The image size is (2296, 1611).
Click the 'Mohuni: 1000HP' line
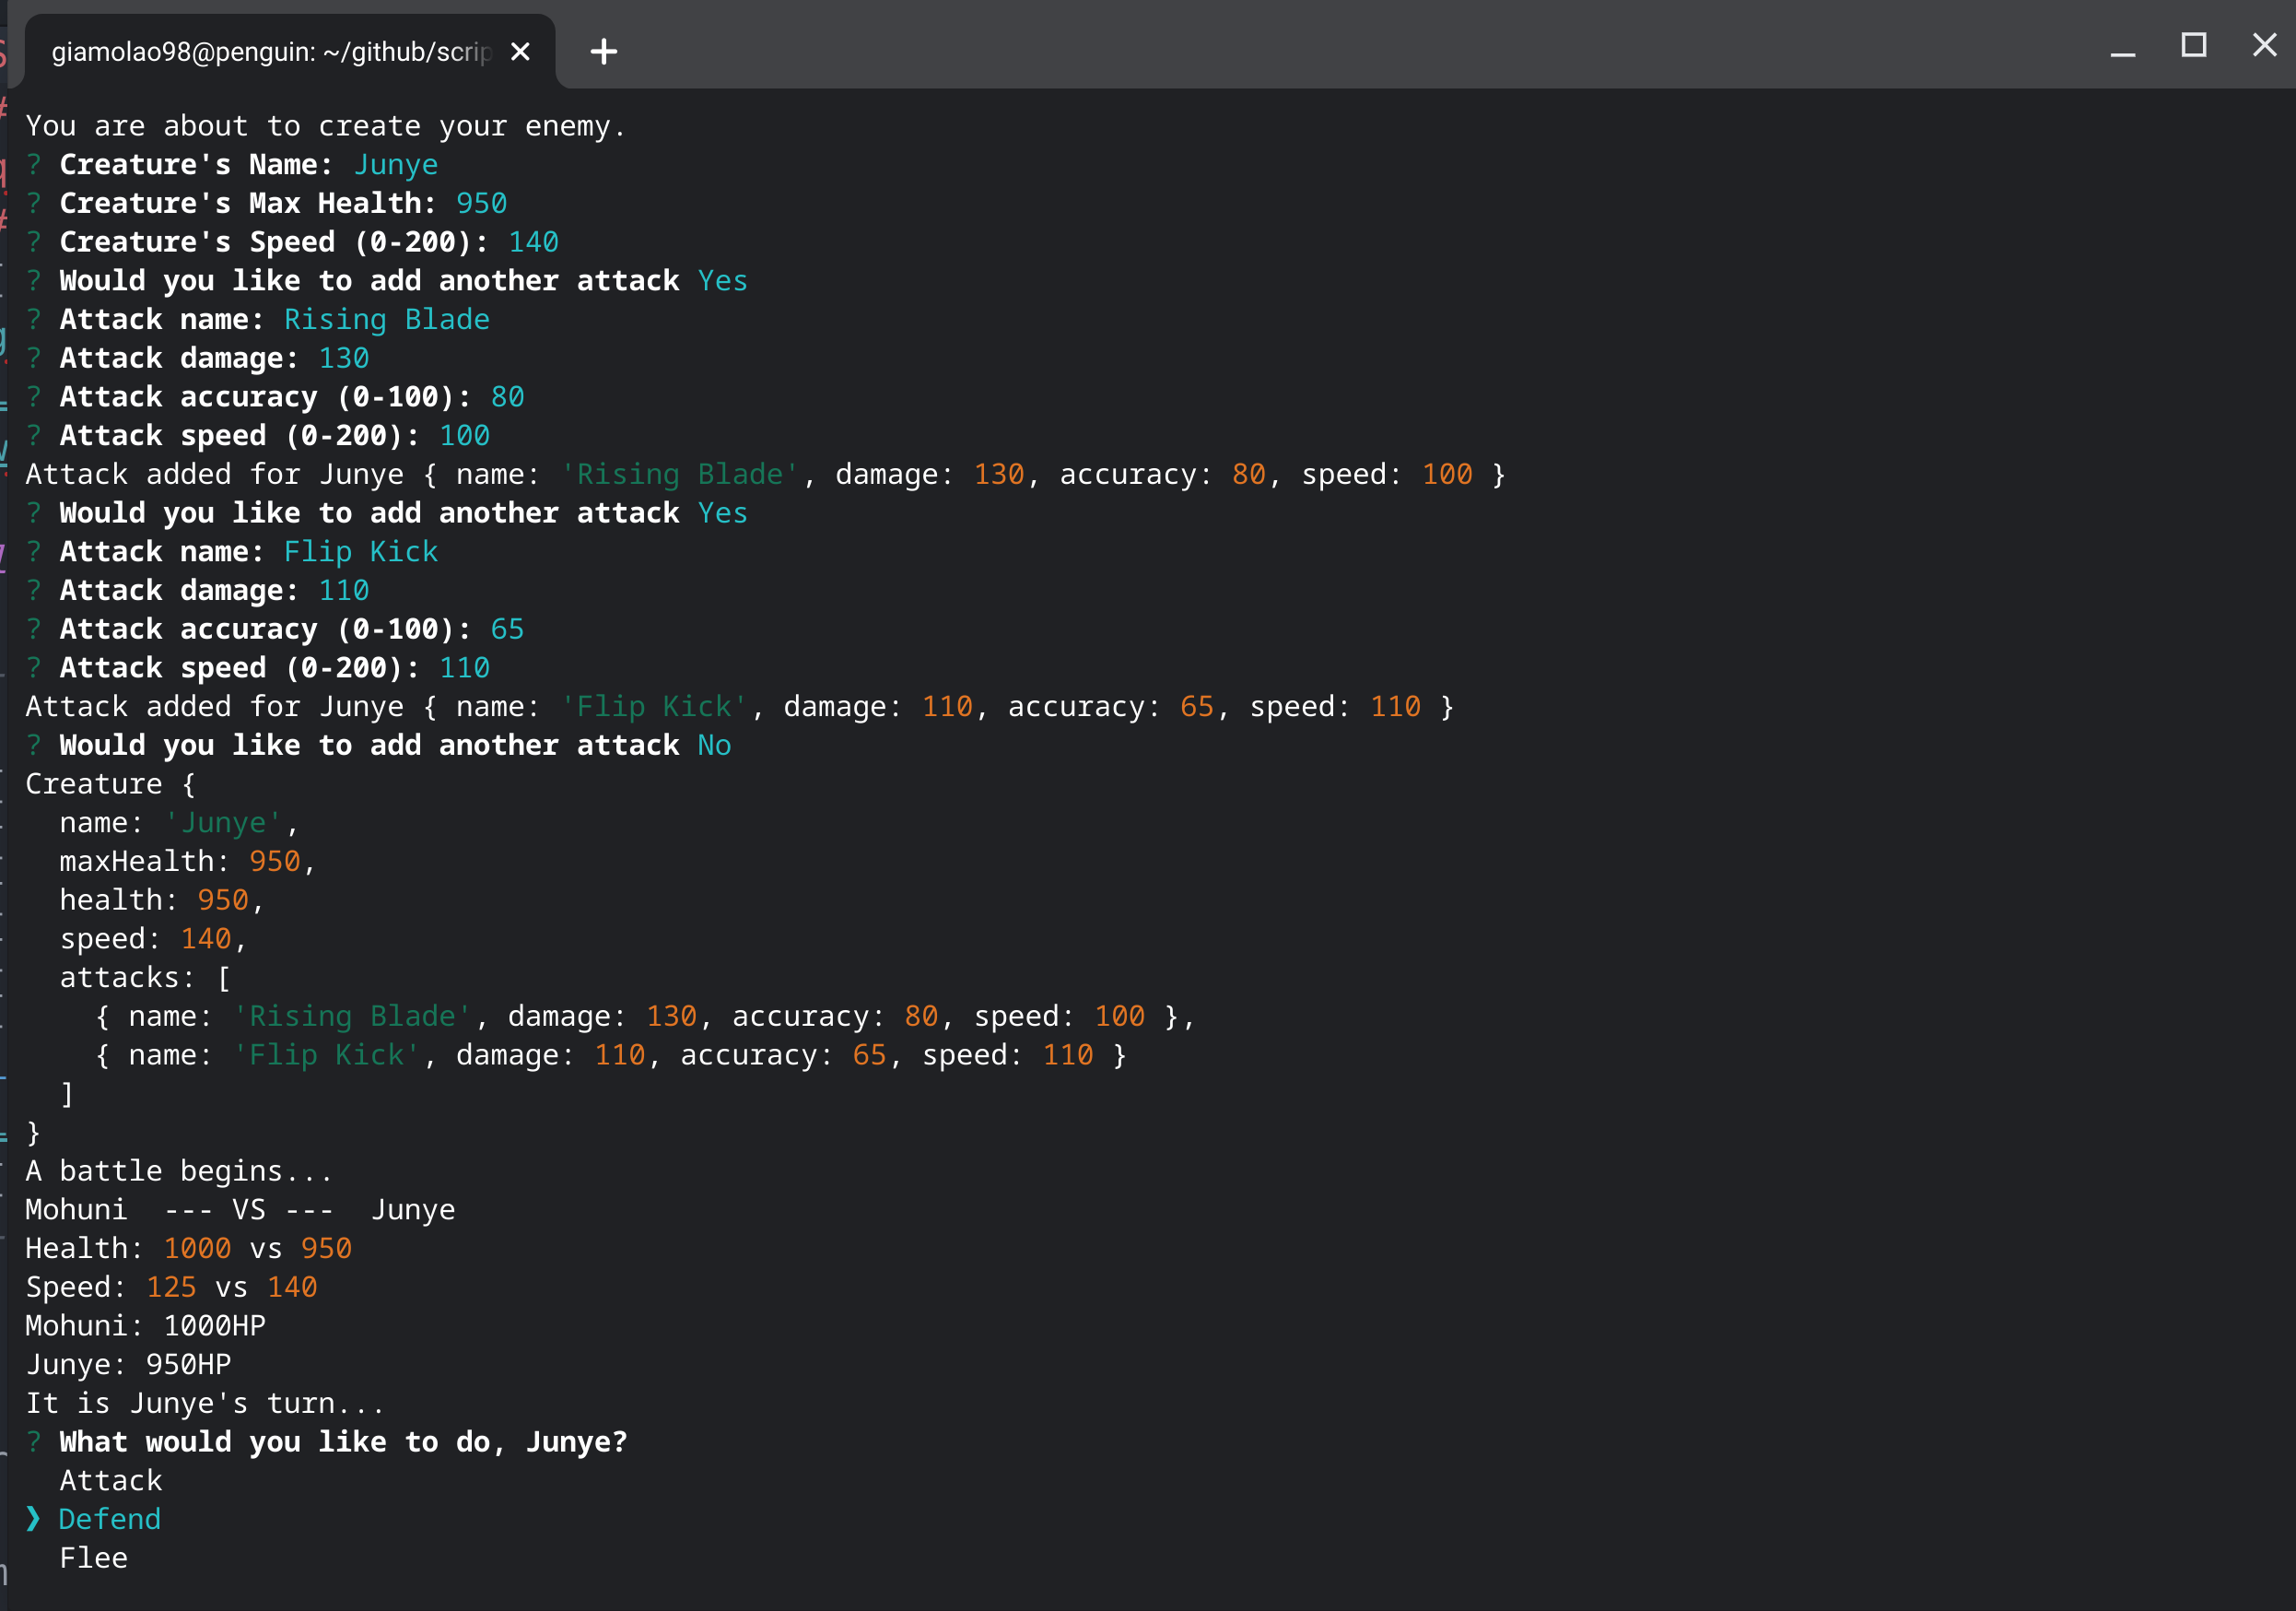pos(146,1326)
